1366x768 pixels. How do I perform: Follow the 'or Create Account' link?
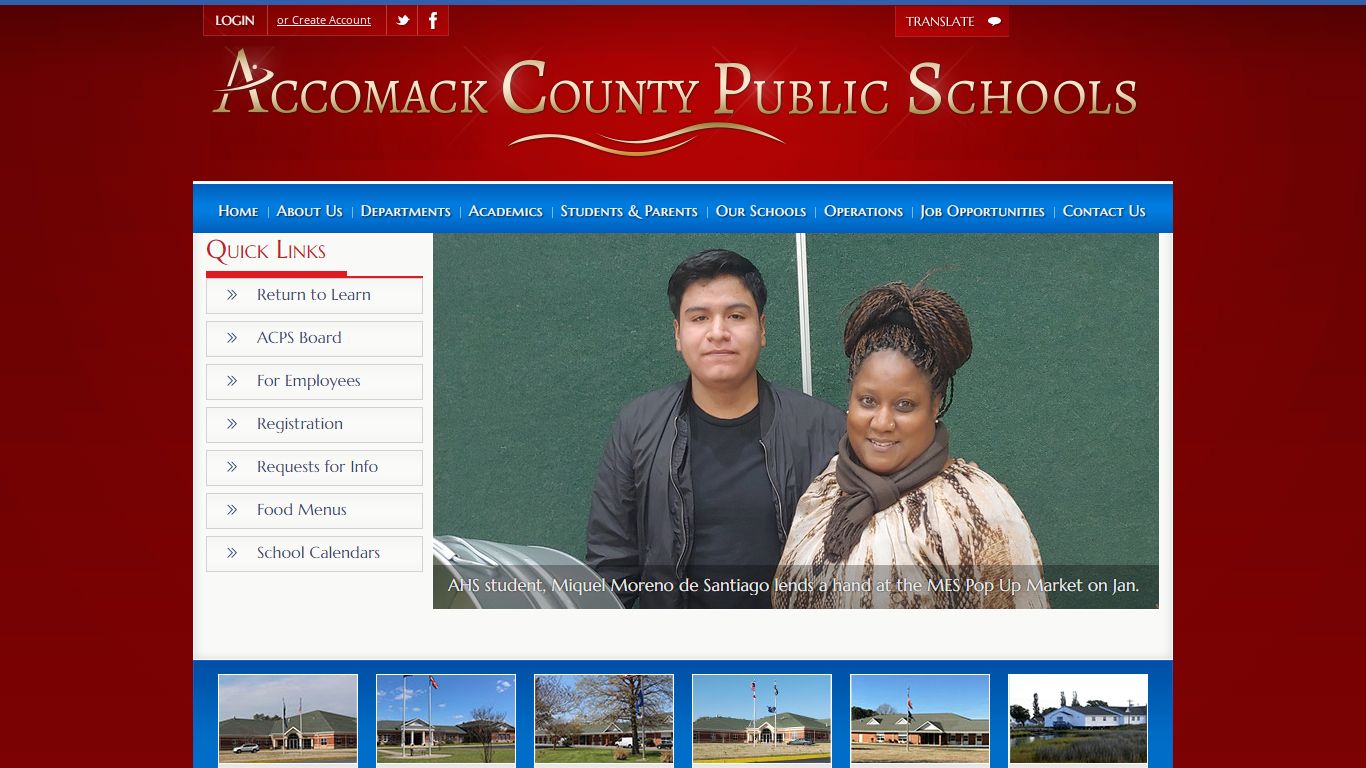point(324,20)
